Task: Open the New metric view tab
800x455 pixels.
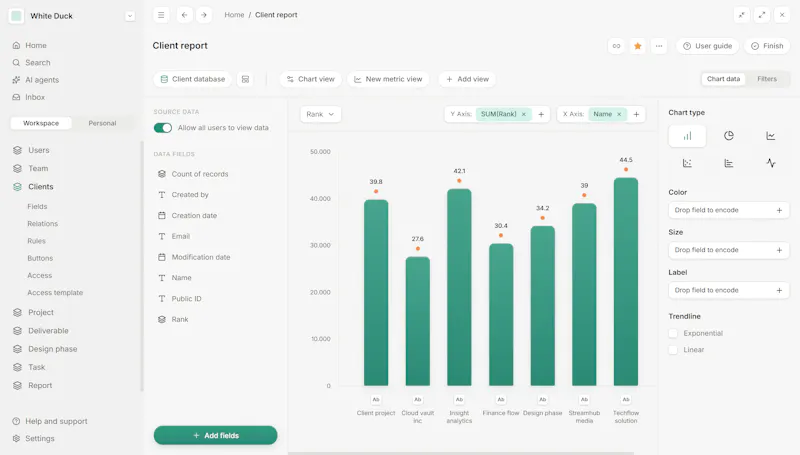Action: click(388, 79)
